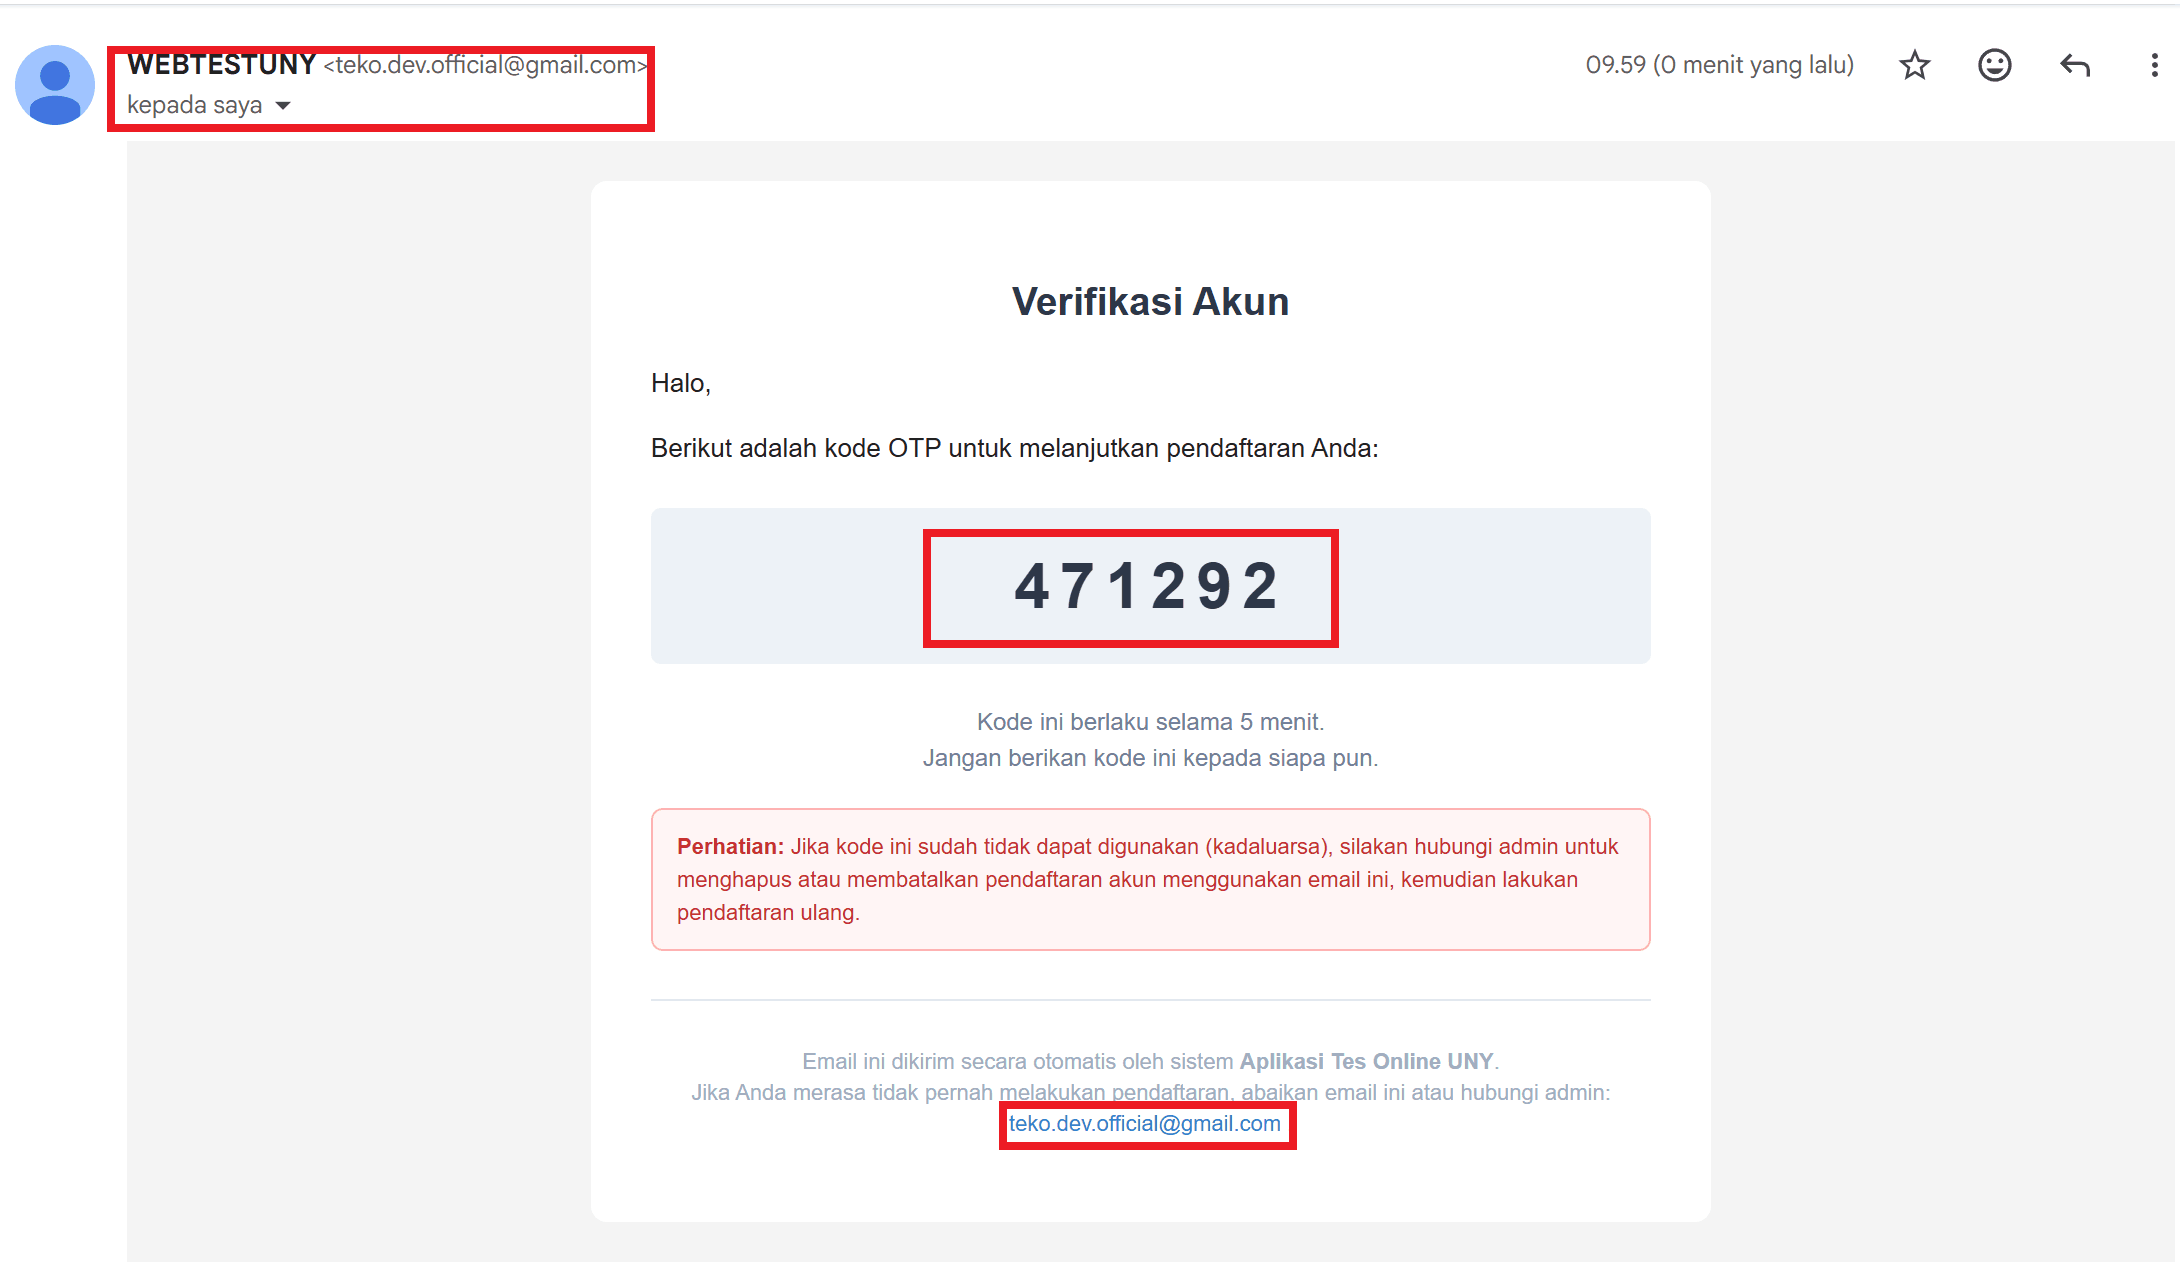Expand recipient details arrow beside 'kepada saya'
2180x1264 pixels.
283,106
